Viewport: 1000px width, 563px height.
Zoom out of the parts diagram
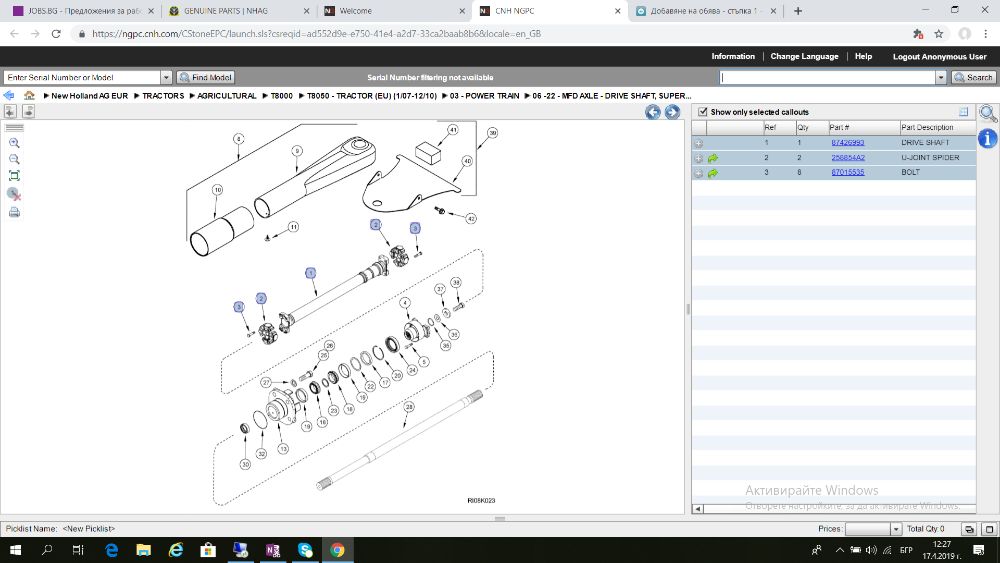14,159
